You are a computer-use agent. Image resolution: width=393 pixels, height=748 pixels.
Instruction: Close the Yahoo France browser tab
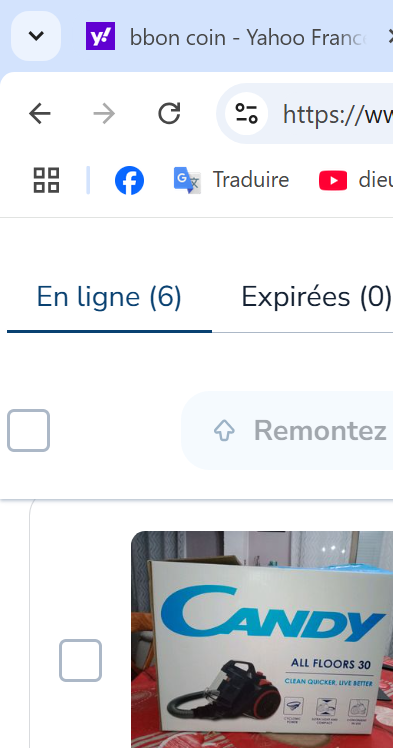(388, 37)
